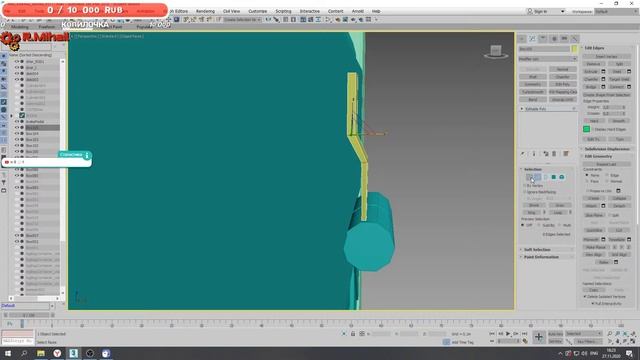Click Create Shape From Selection button
640x360 pixels.
[x=607, y=95]
